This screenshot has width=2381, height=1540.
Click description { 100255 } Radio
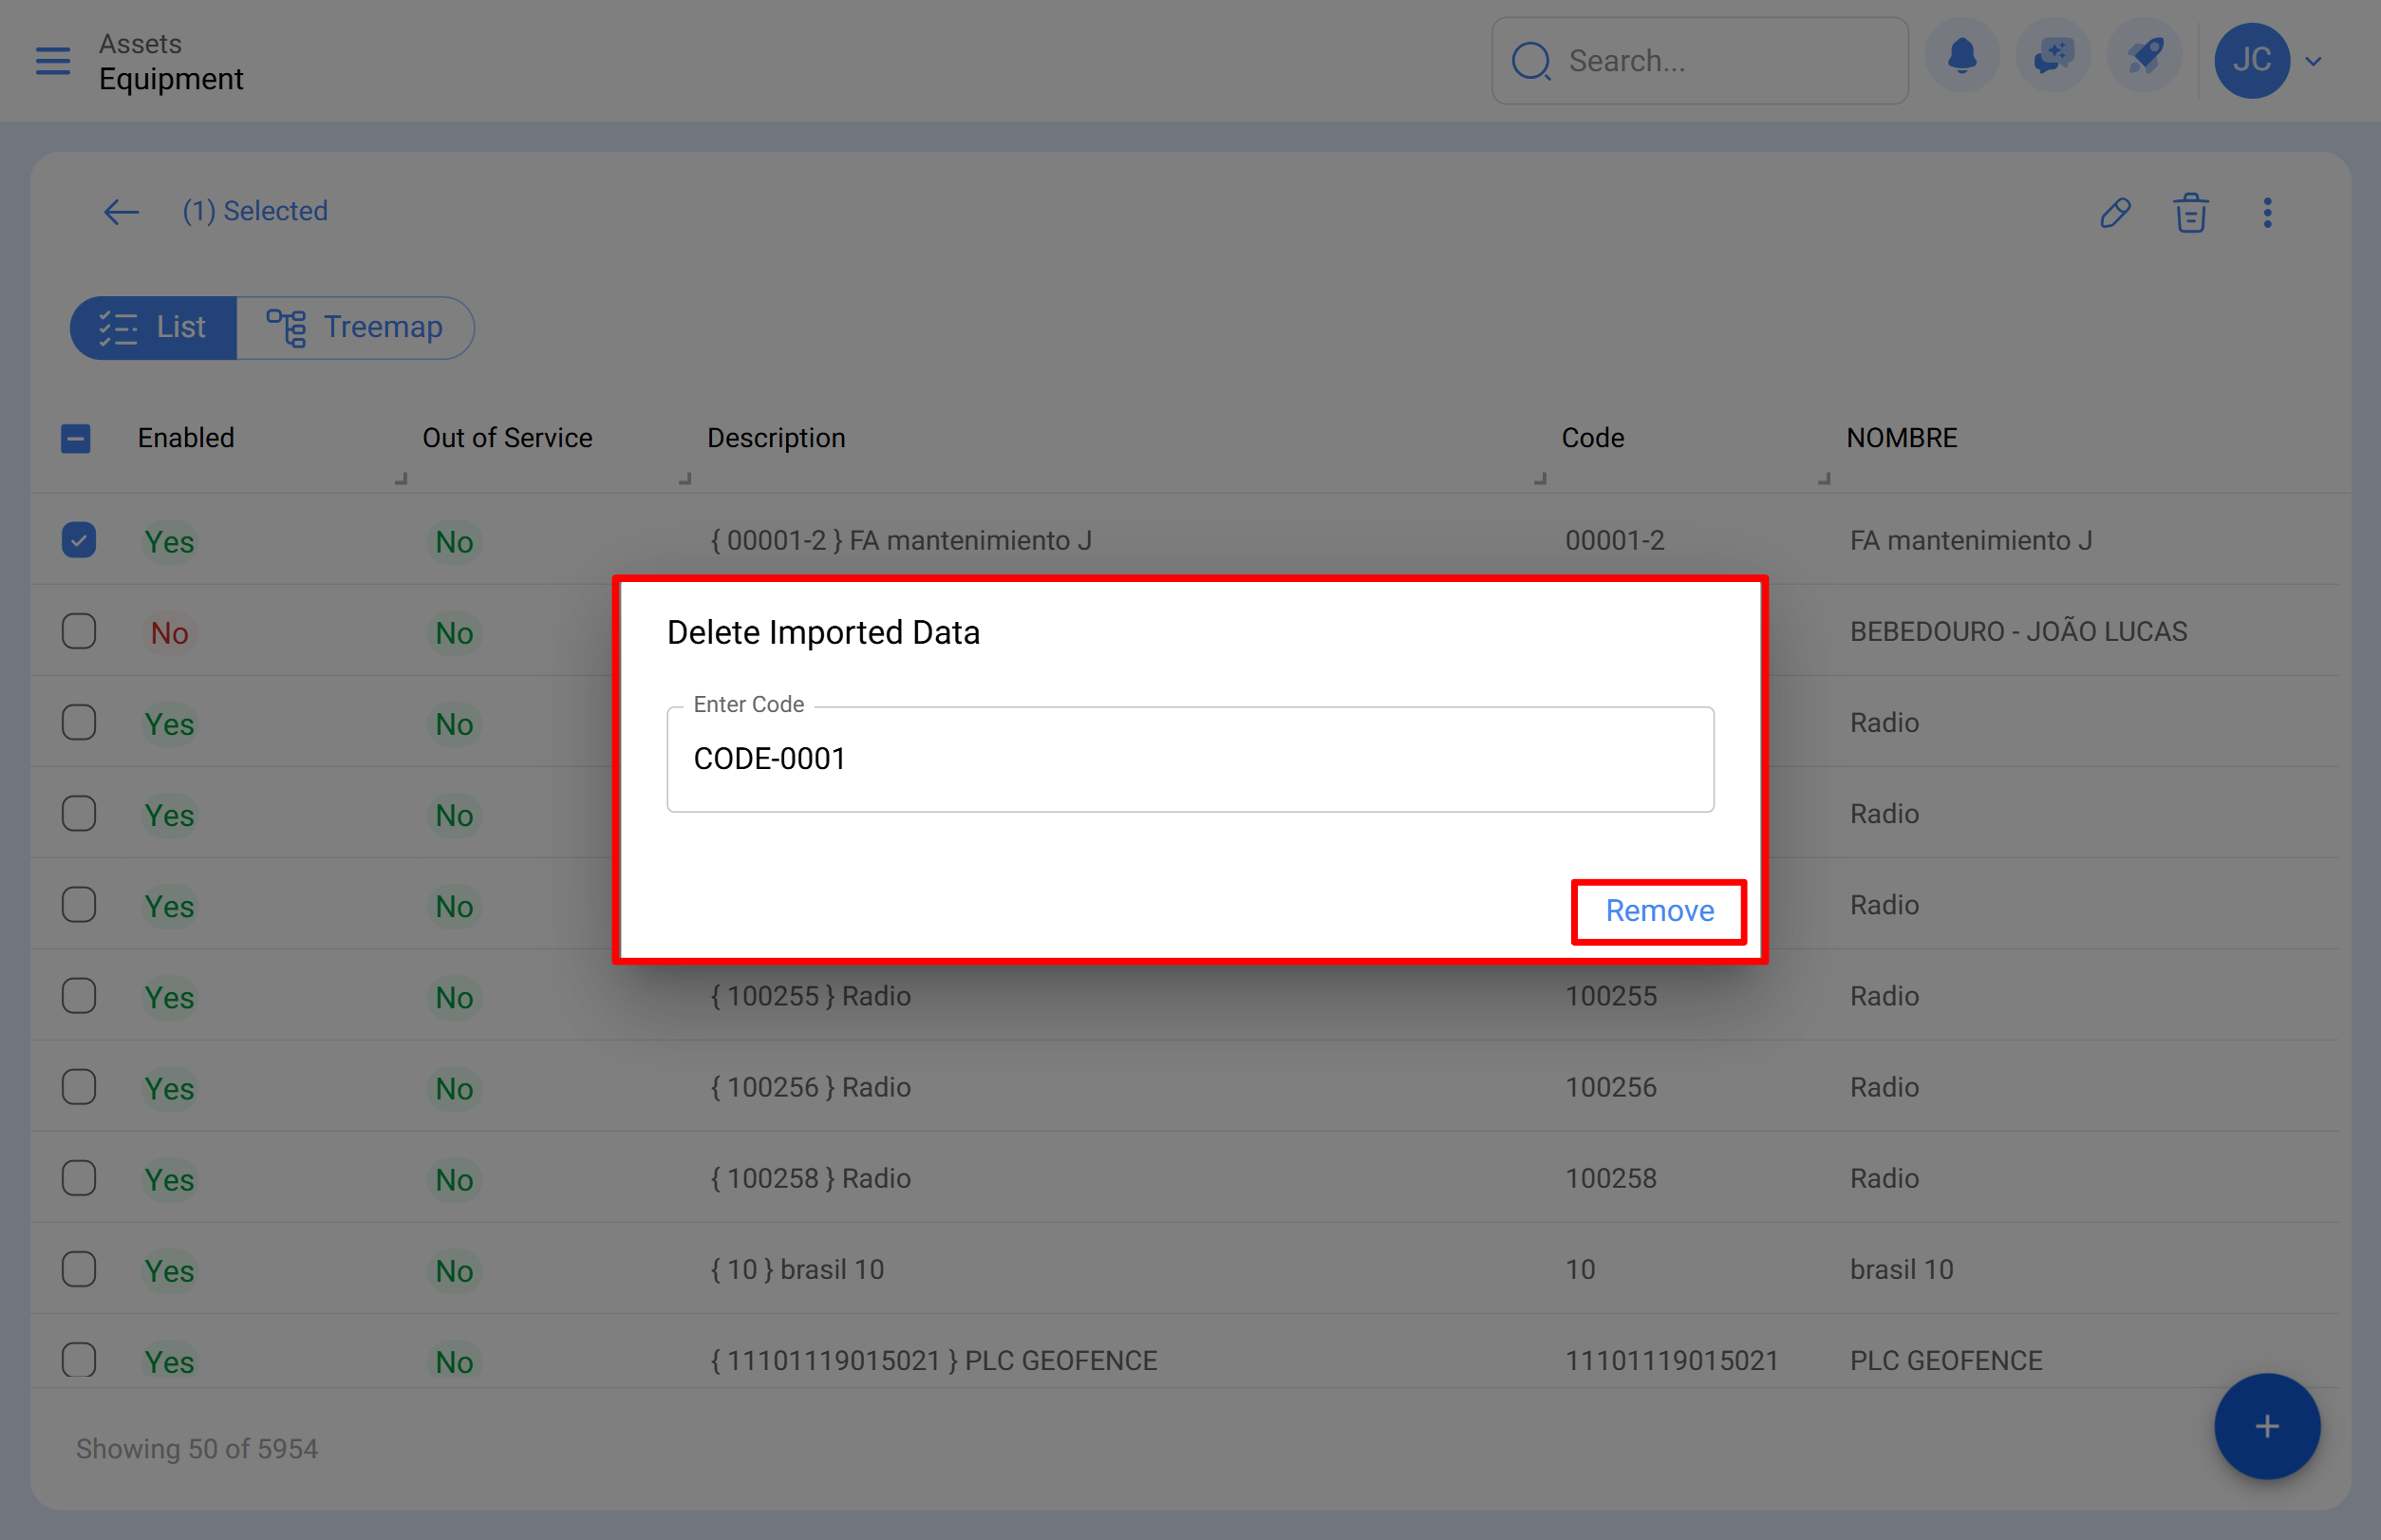pos(811,996)
